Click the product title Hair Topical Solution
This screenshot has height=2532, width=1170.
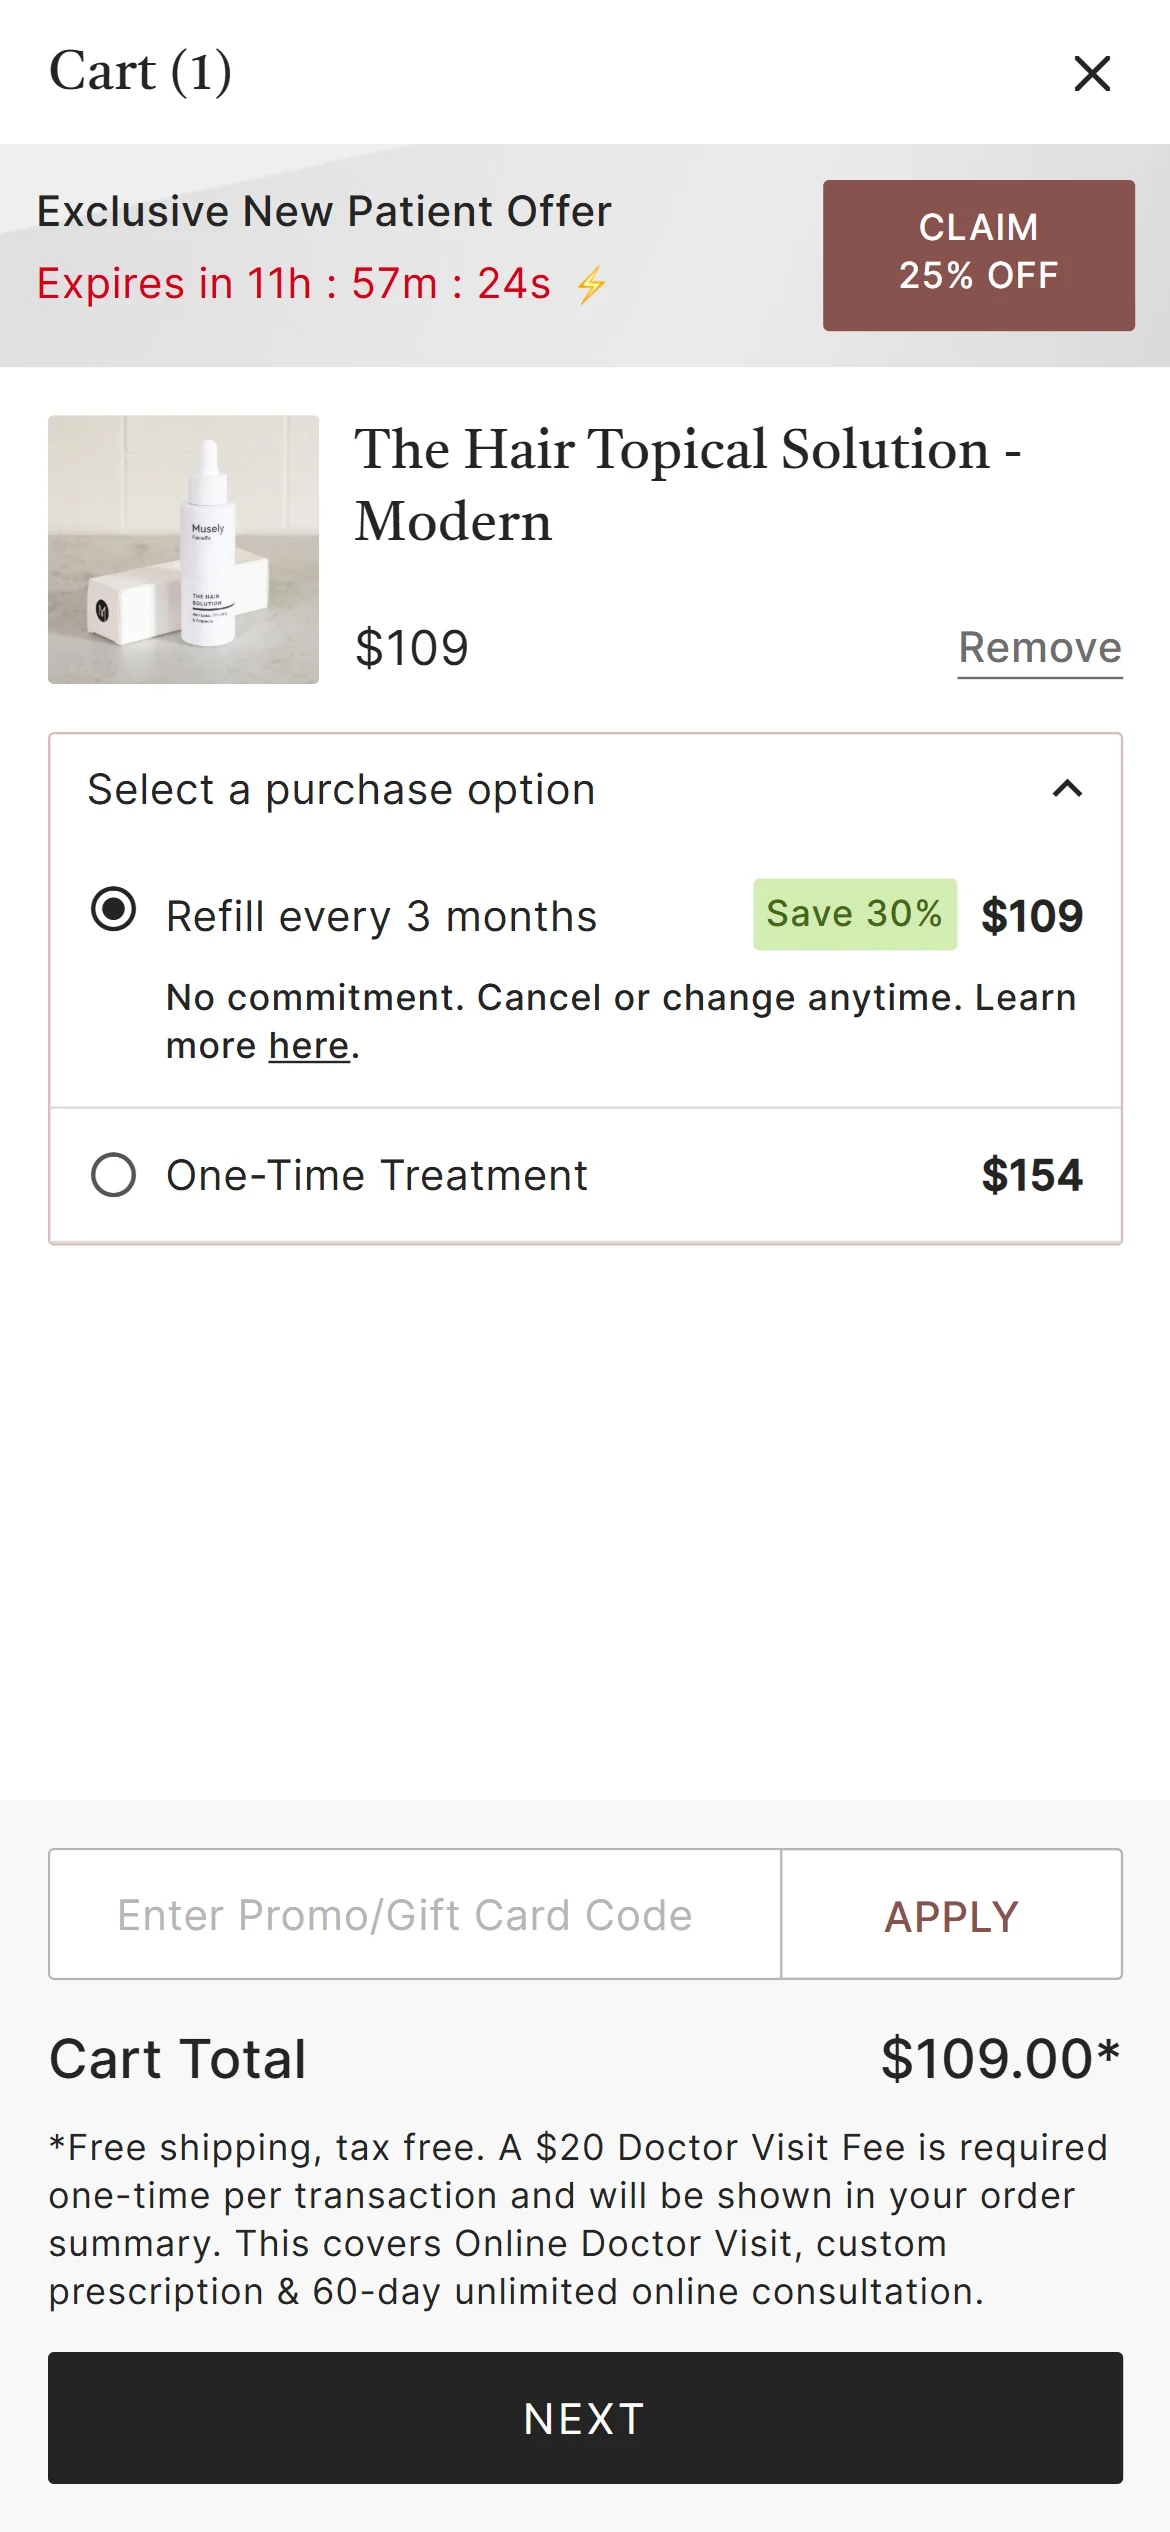coord(687,485)
